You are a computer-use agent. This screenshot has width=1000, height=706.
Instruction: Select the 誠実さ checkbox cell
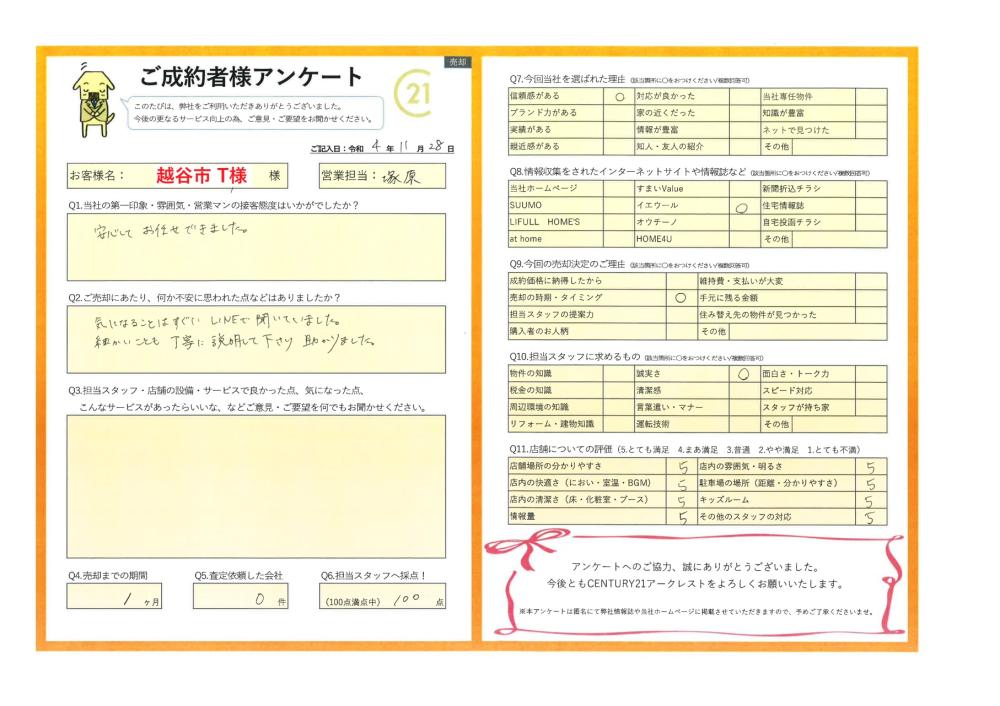coord(743,374)
